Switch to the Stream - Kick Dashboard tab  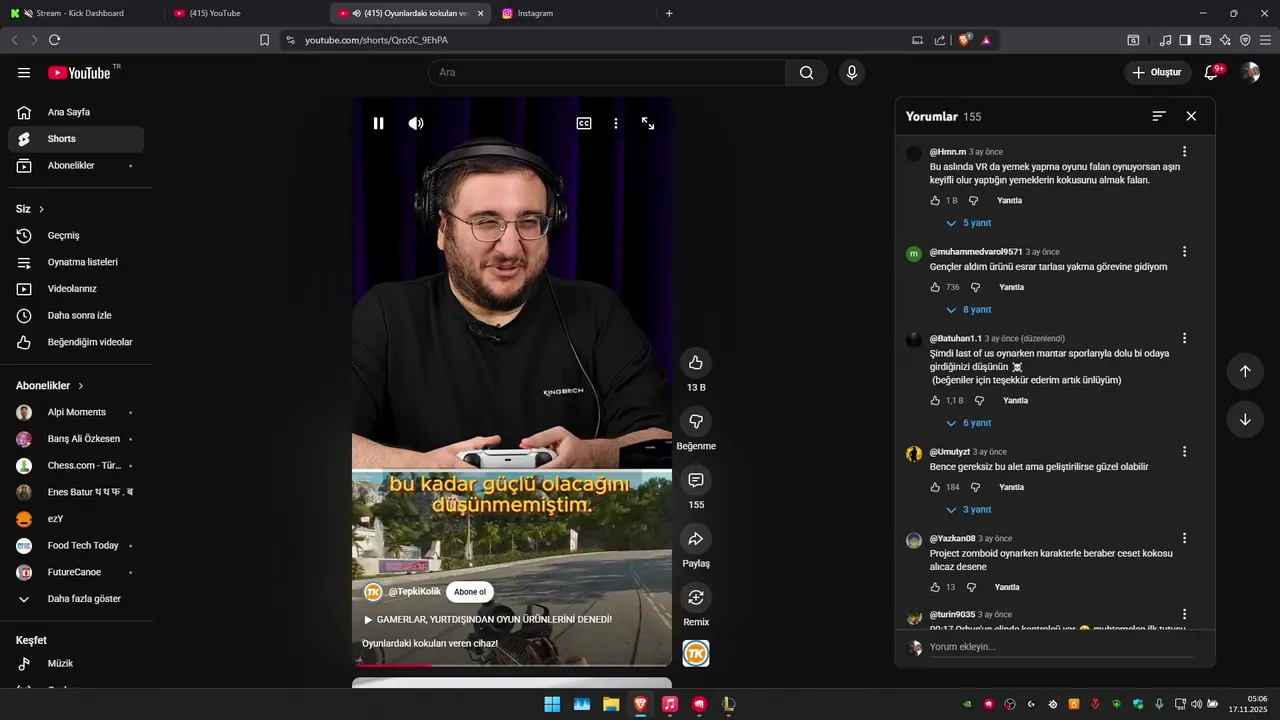coord(80,13)
